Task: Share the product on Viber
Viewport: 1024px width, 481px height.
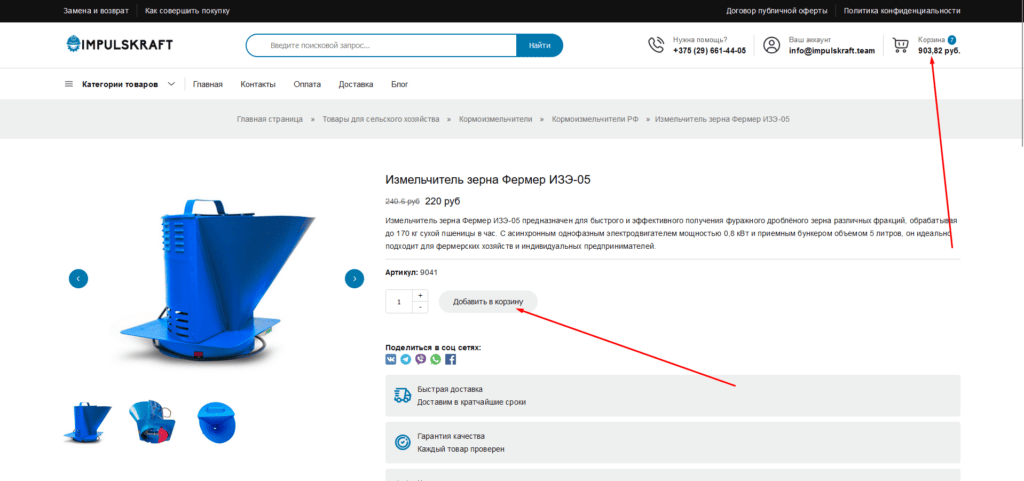Action: (x=421, y=359)
